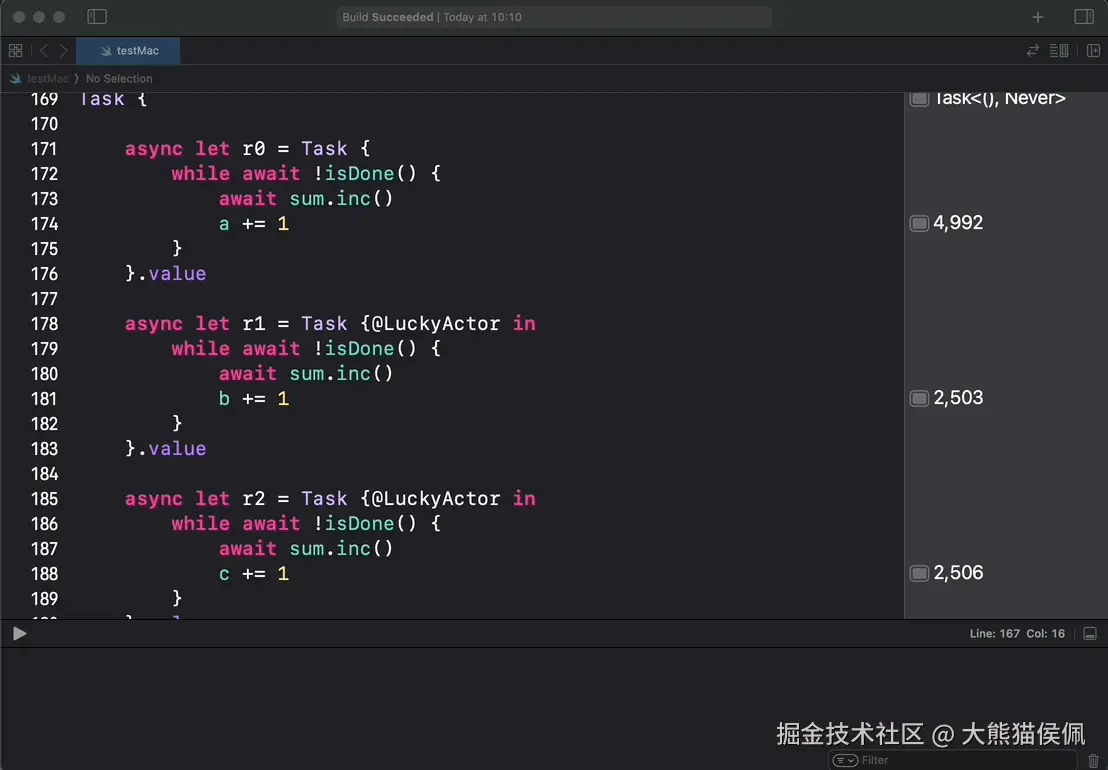Click 'while await !isDone()' on line 186

tap(294, 524)
